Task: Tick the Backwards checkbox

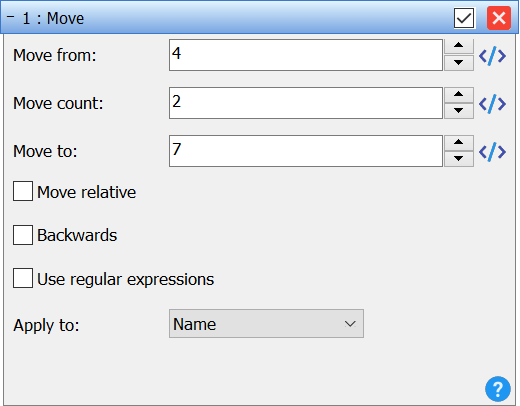Action: coord(23,235)
